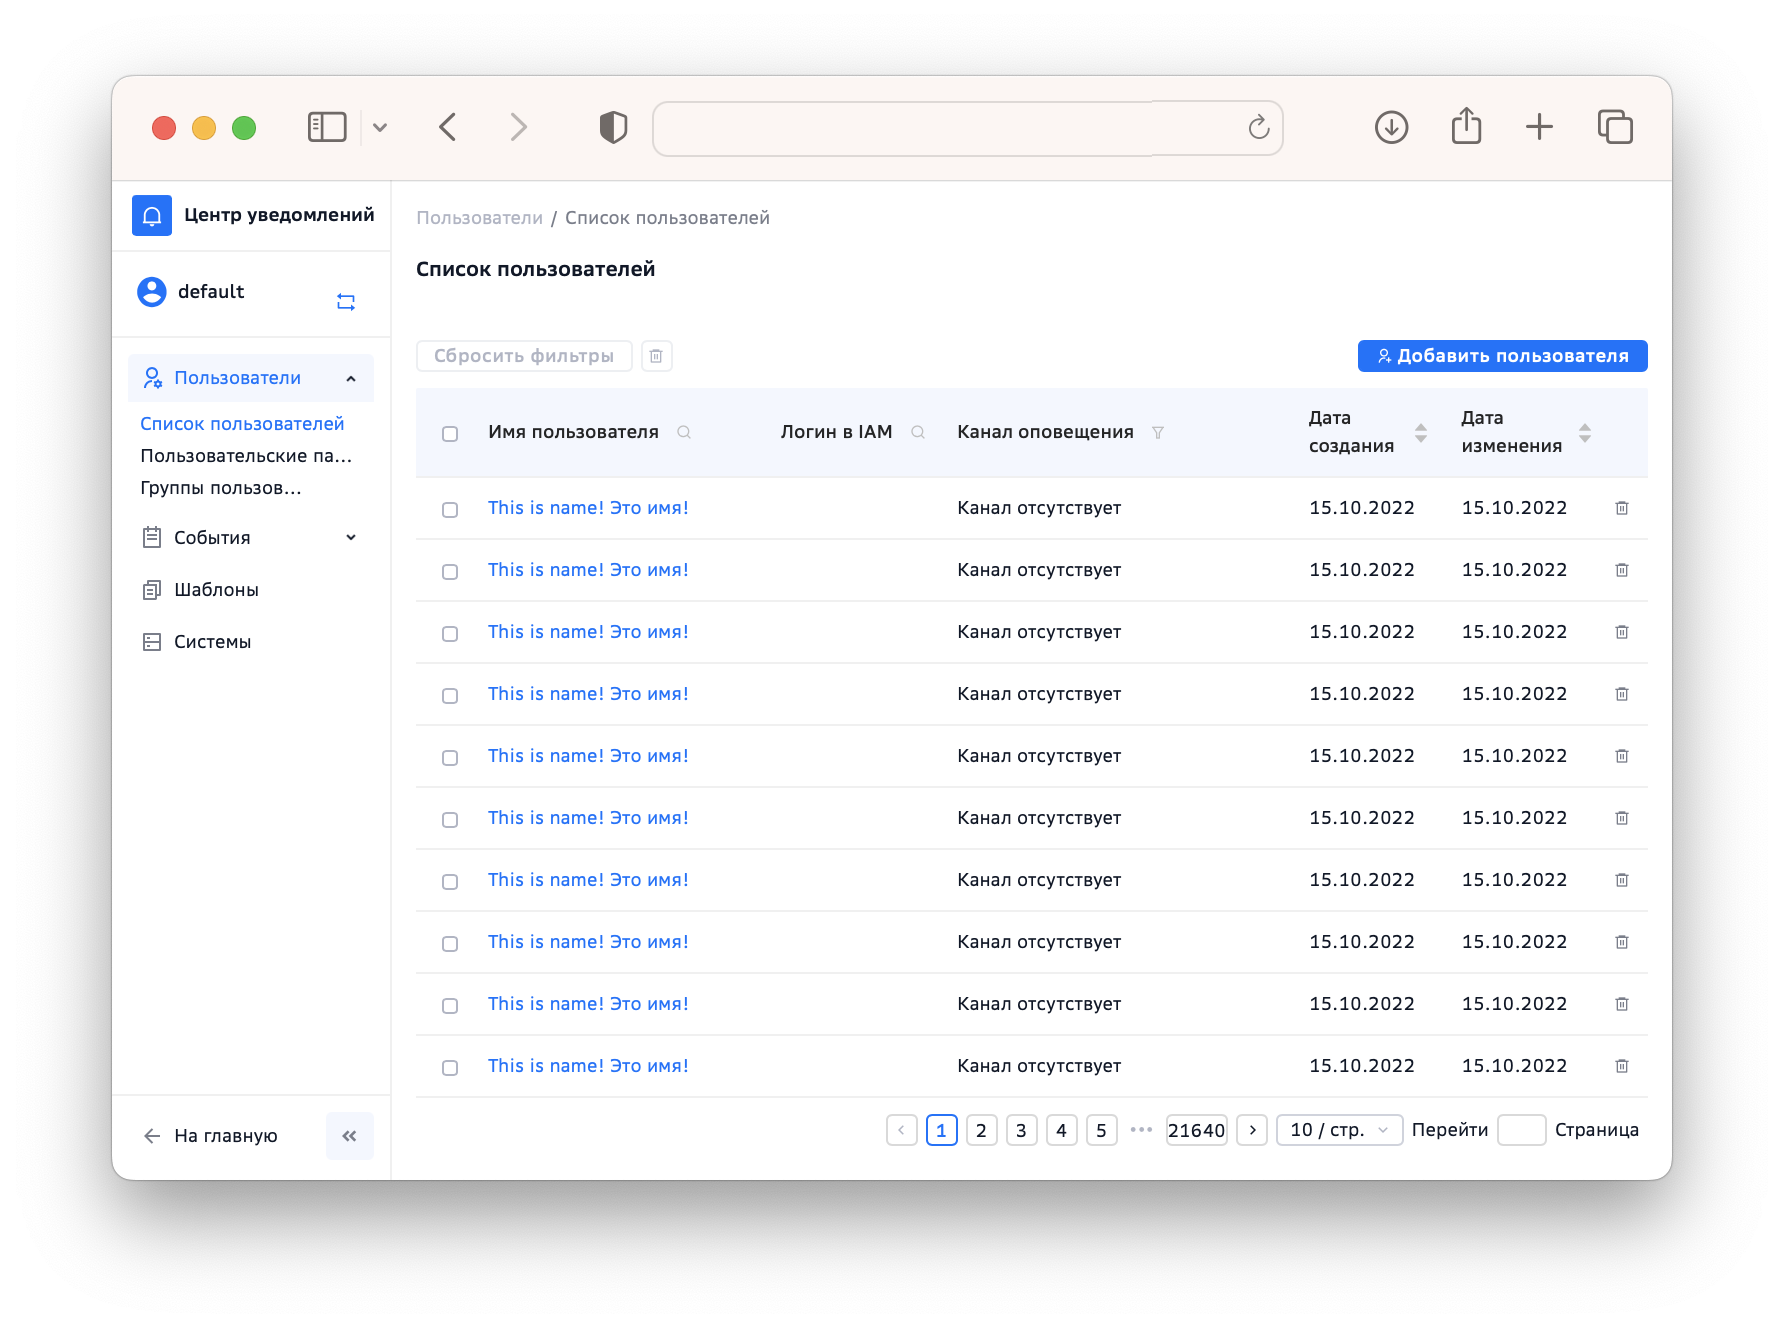Delete the first user row via trash icon
The width and height of the screenshot is (1784, 1328).
pos(1622,508)
